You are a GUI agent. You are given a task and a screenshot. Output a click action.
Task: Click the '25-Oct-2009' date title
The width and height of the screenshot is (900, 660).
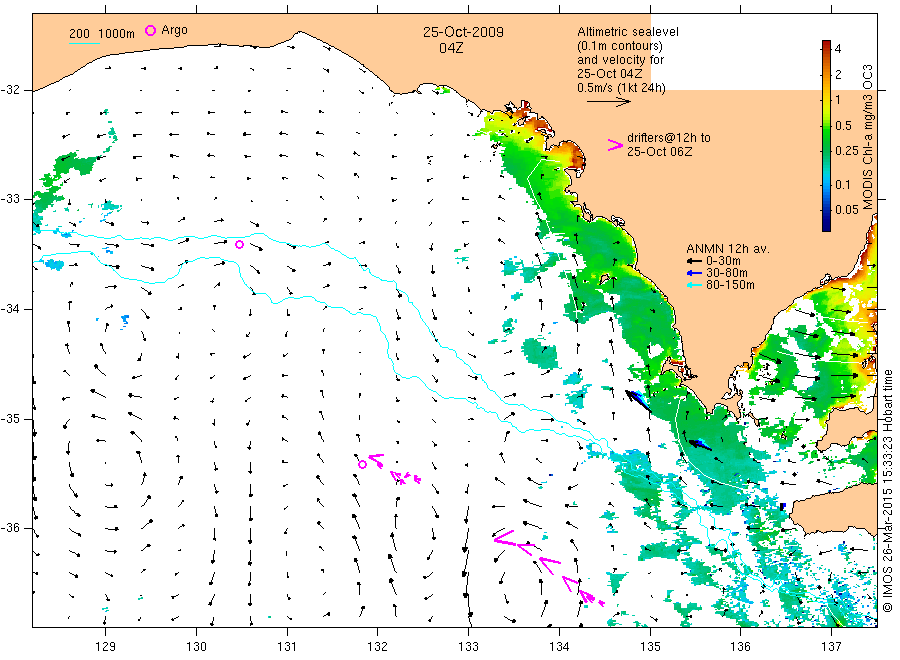(x=463, y=32)
